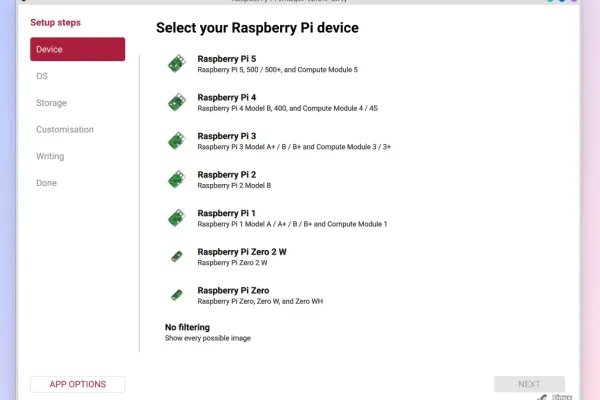Image resolution: width=600 pixels, height=400 pixels.
Task: Pick the Raspberry Pi 2 title
Action: [x=227, y=175]
